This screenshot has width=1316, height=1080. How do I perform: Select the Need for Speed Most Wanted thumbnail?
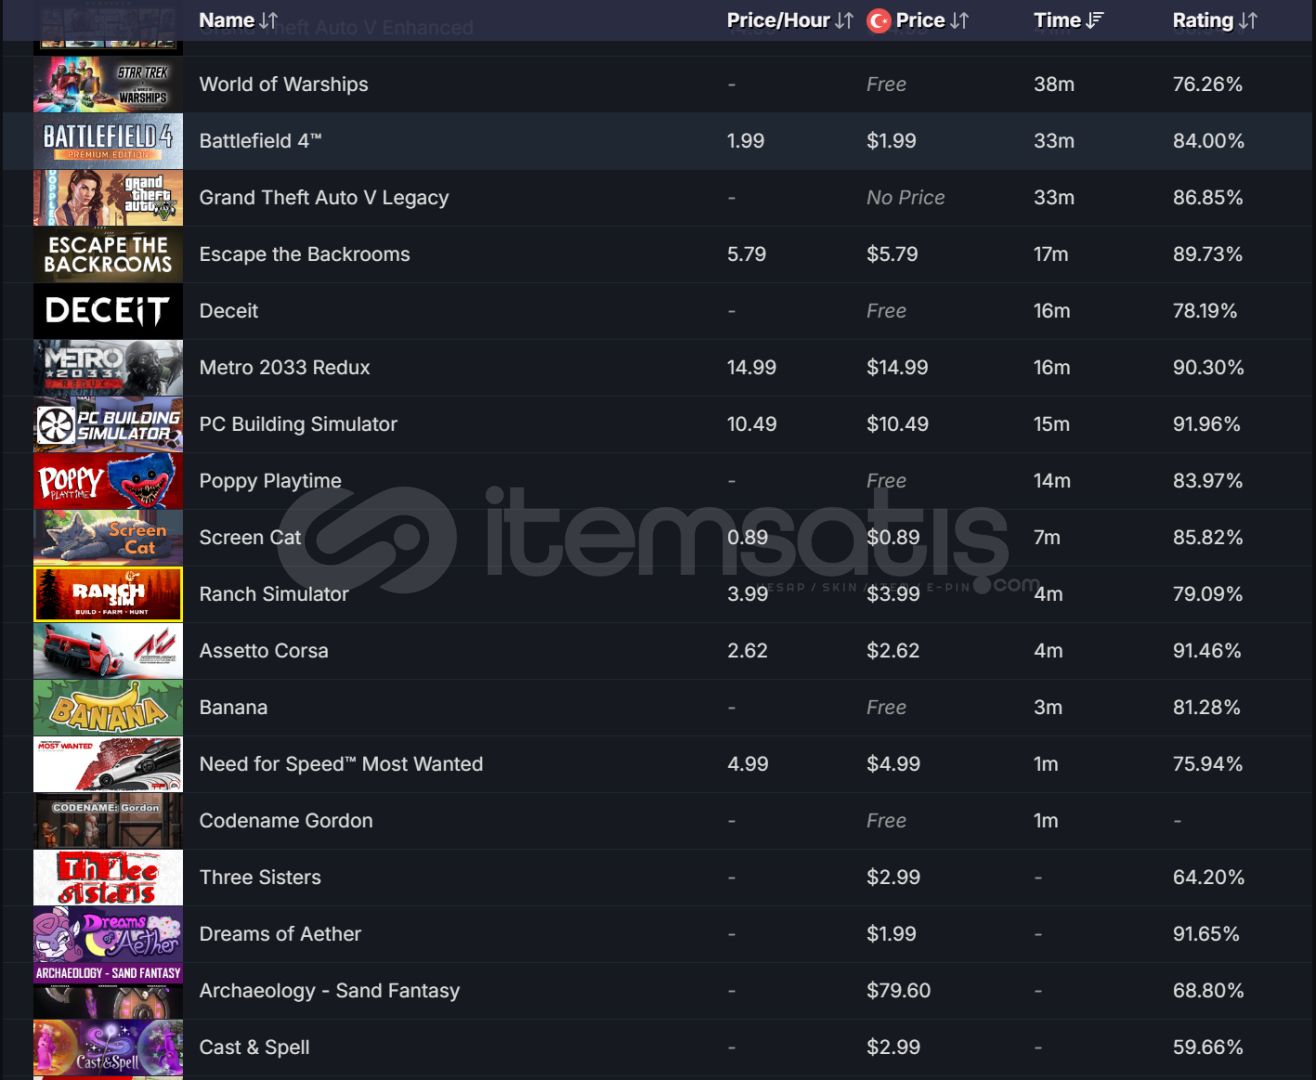pos(108,764)
